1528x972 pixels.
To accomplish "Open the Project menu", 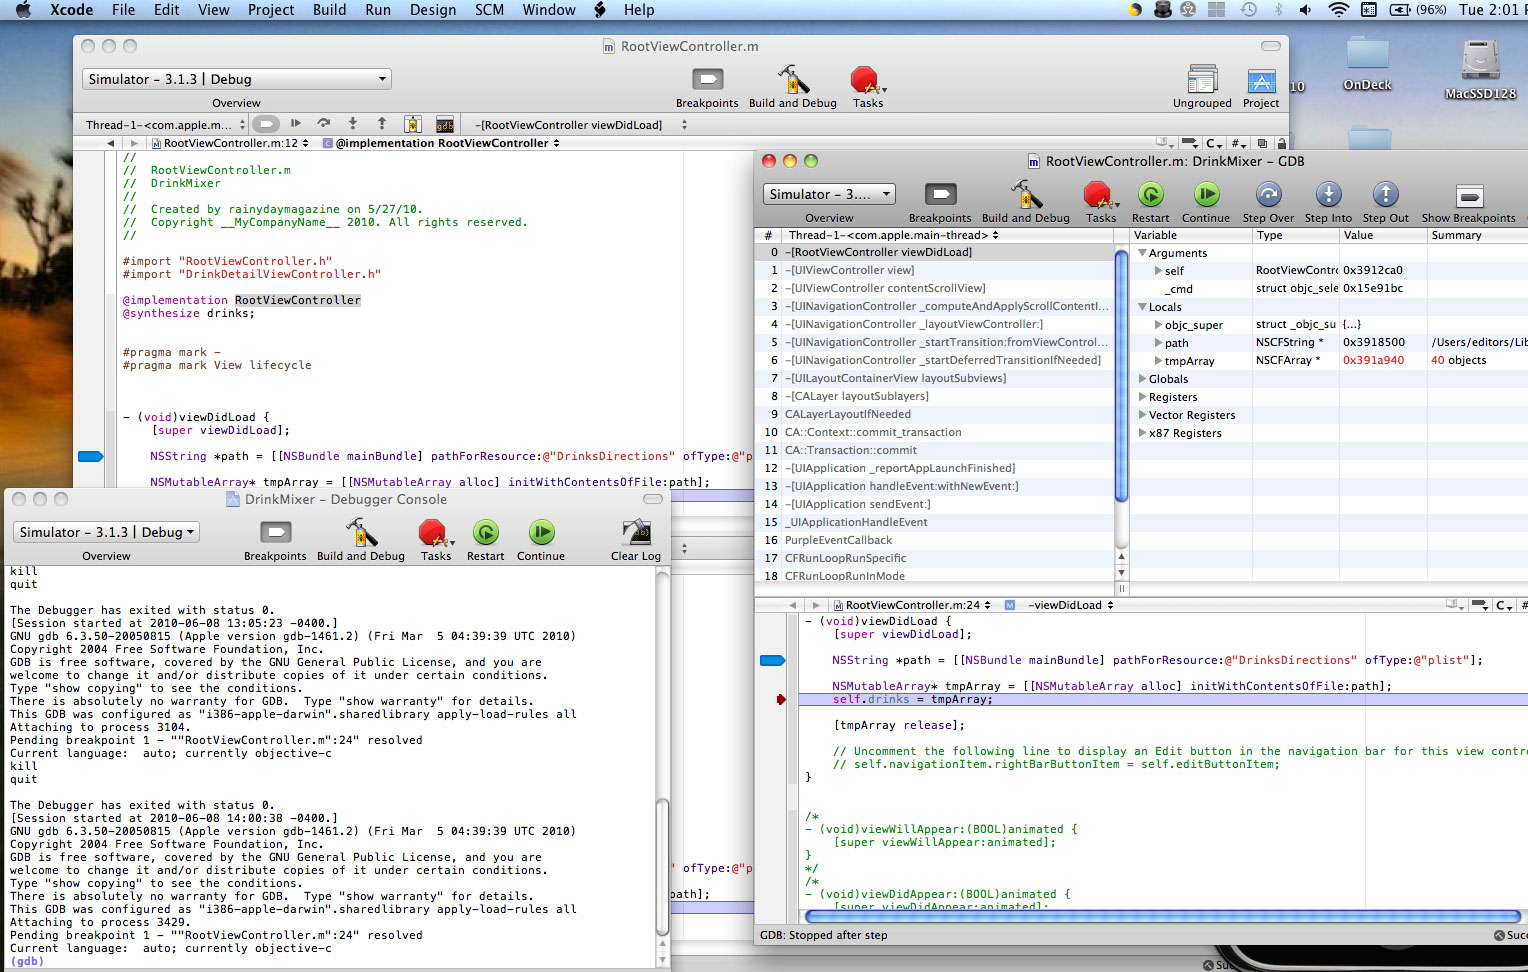I will 271,10.
